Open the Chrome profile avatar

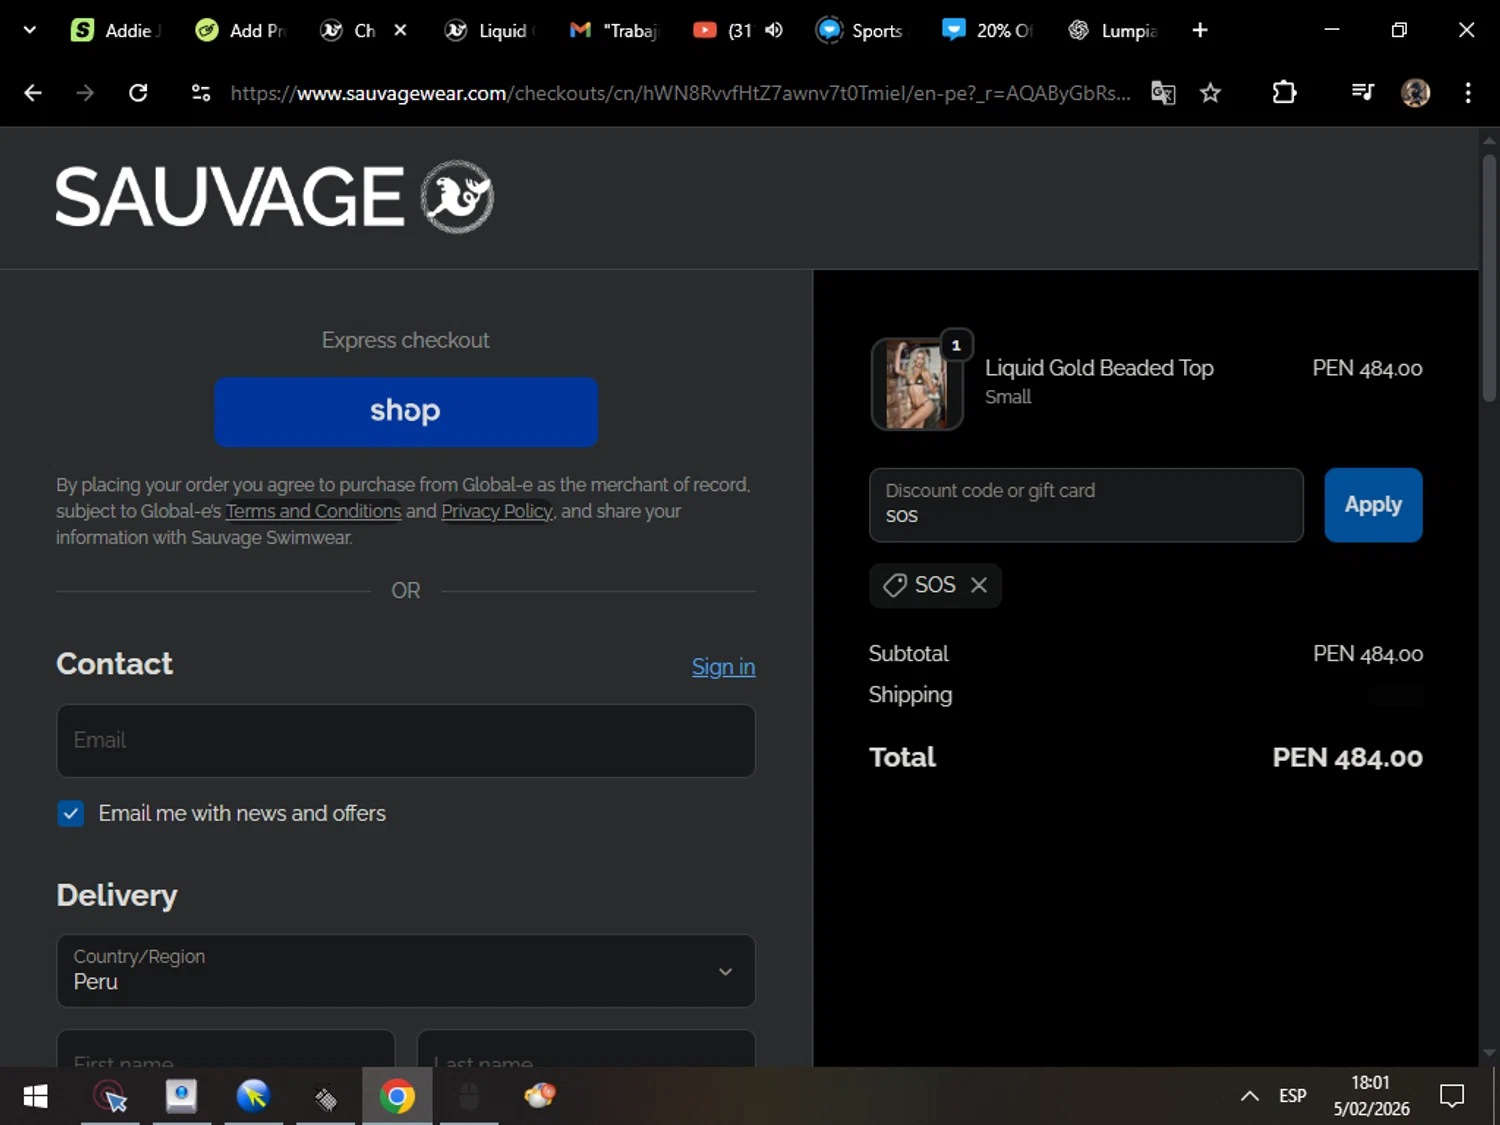pos(1415,93)
